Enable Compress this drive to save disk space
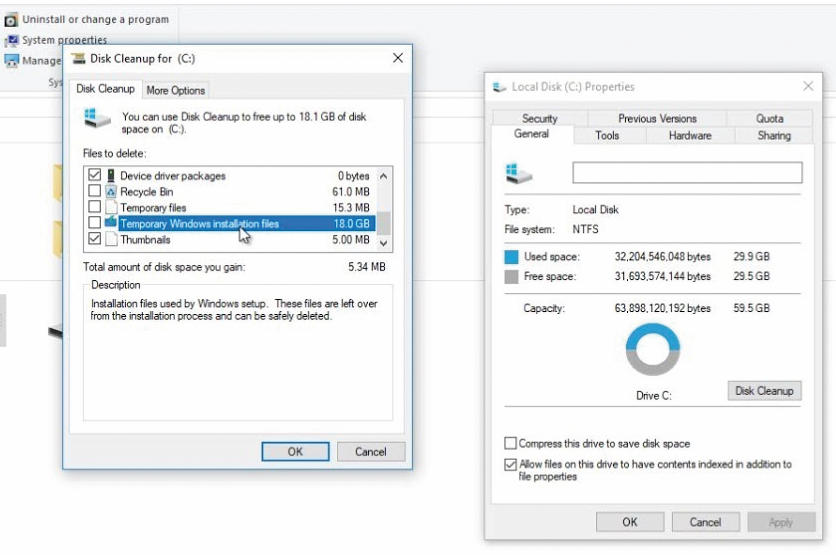The height and width of the screenshot is (555, 836). [510, 444]
